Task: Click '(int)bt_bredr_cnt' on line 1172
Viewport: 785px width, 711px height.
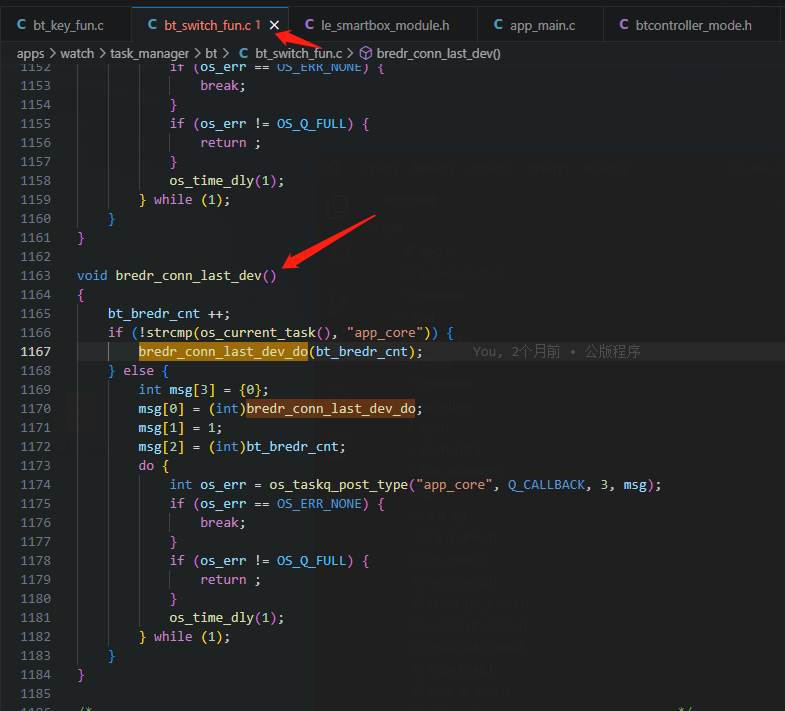Action: click(x=273, y=447)
